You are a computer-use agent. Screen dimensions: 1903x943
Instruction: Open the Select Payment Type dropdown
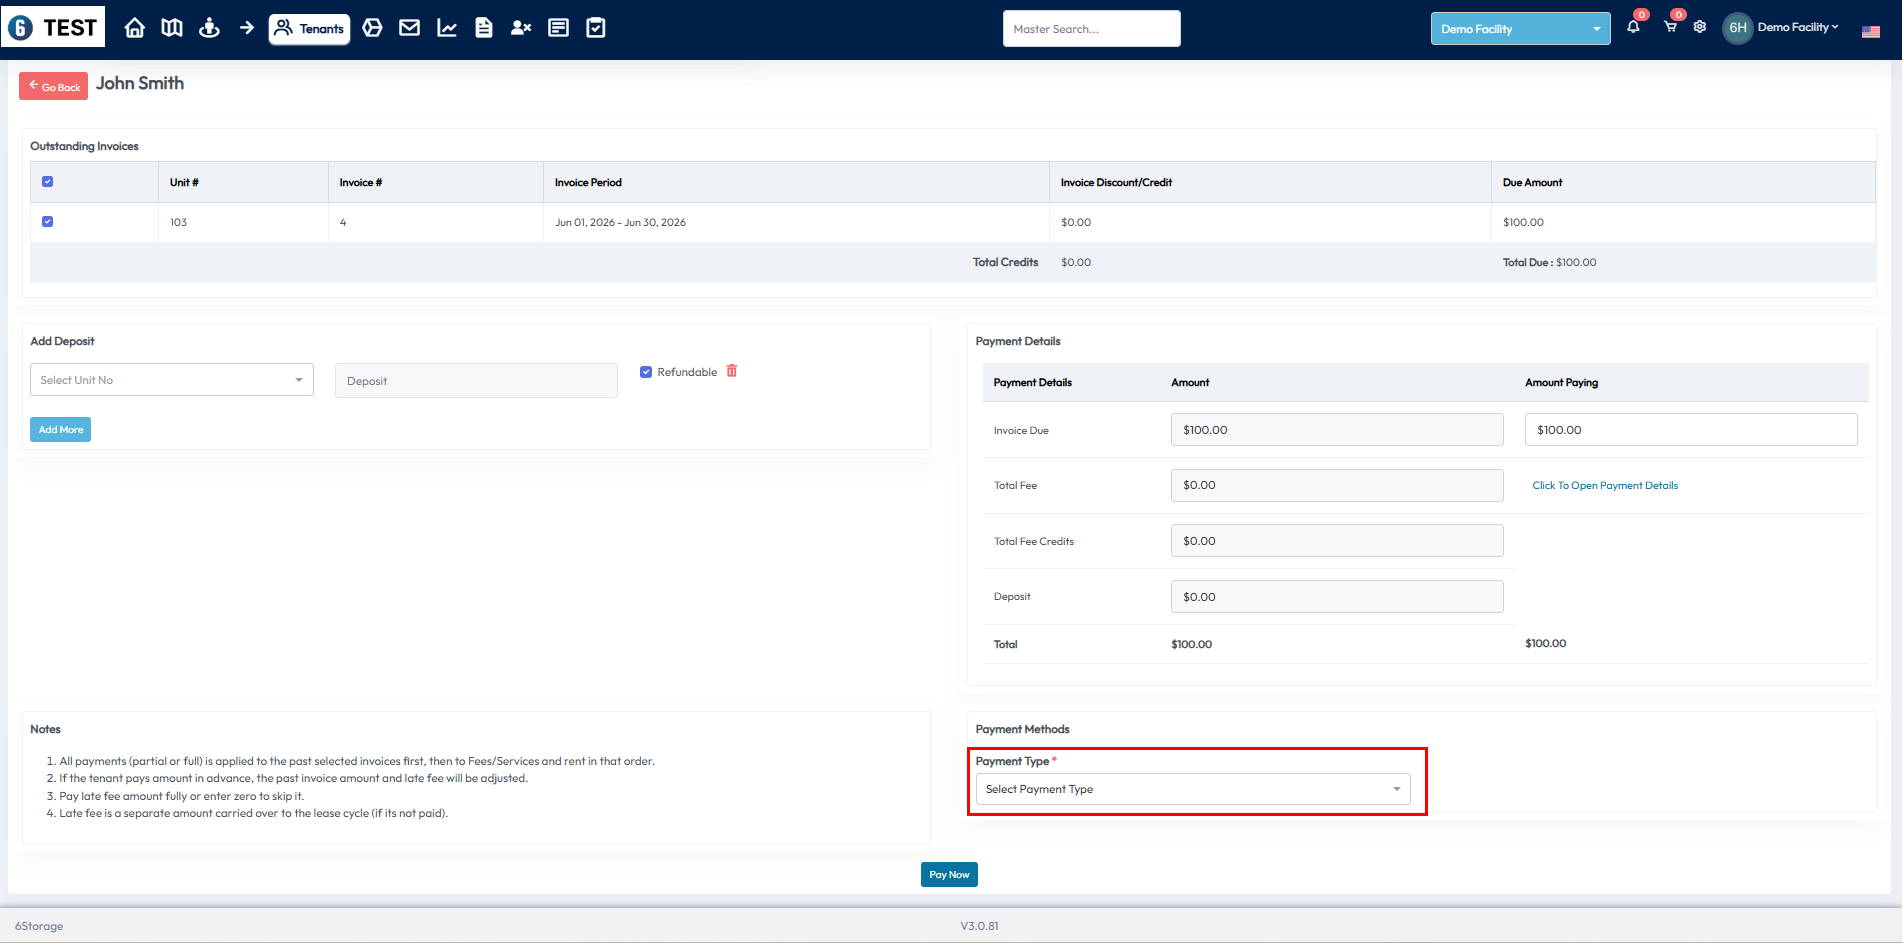point(1192,789)
